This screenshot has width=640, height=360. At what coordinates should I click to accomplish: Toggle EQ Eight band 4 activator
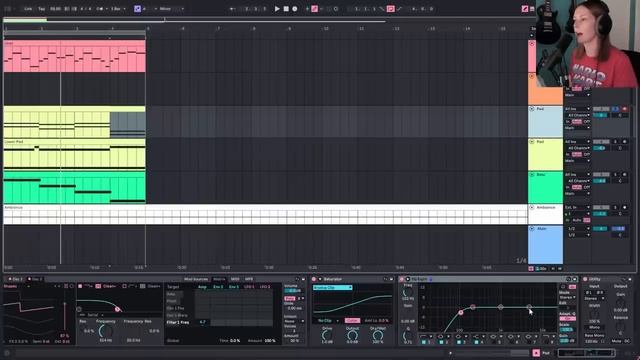(x=476, y=342)
